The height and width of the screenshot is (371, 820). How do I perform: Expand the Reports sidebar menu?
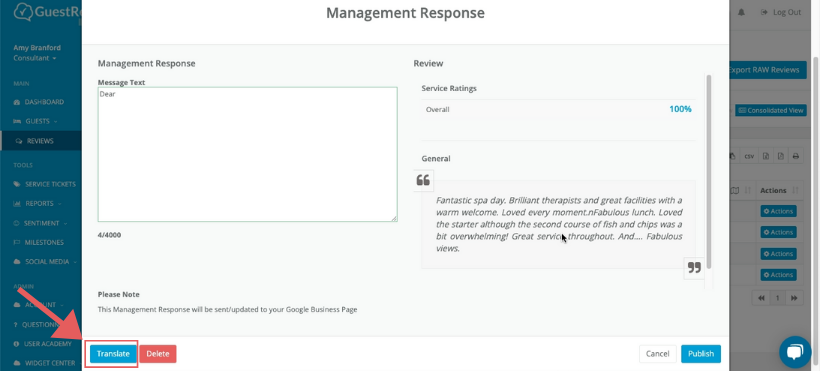click(37, 204)
